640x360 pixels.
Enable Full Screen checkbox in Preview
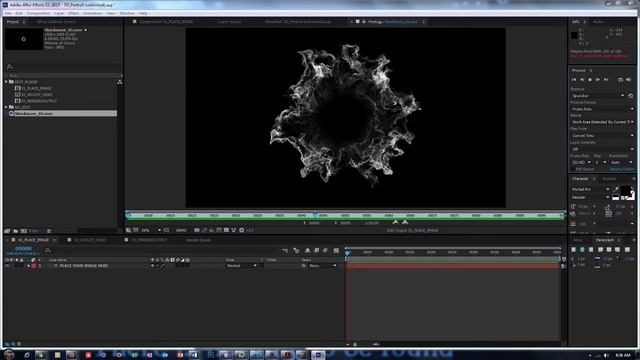click(x=573, y=169)
